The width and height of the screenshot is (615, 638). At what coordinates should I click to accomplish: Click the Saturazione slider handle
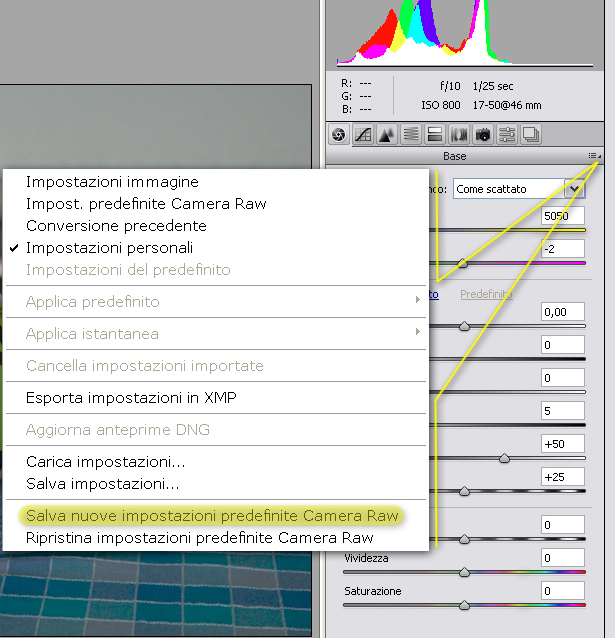tap(464, 605)
